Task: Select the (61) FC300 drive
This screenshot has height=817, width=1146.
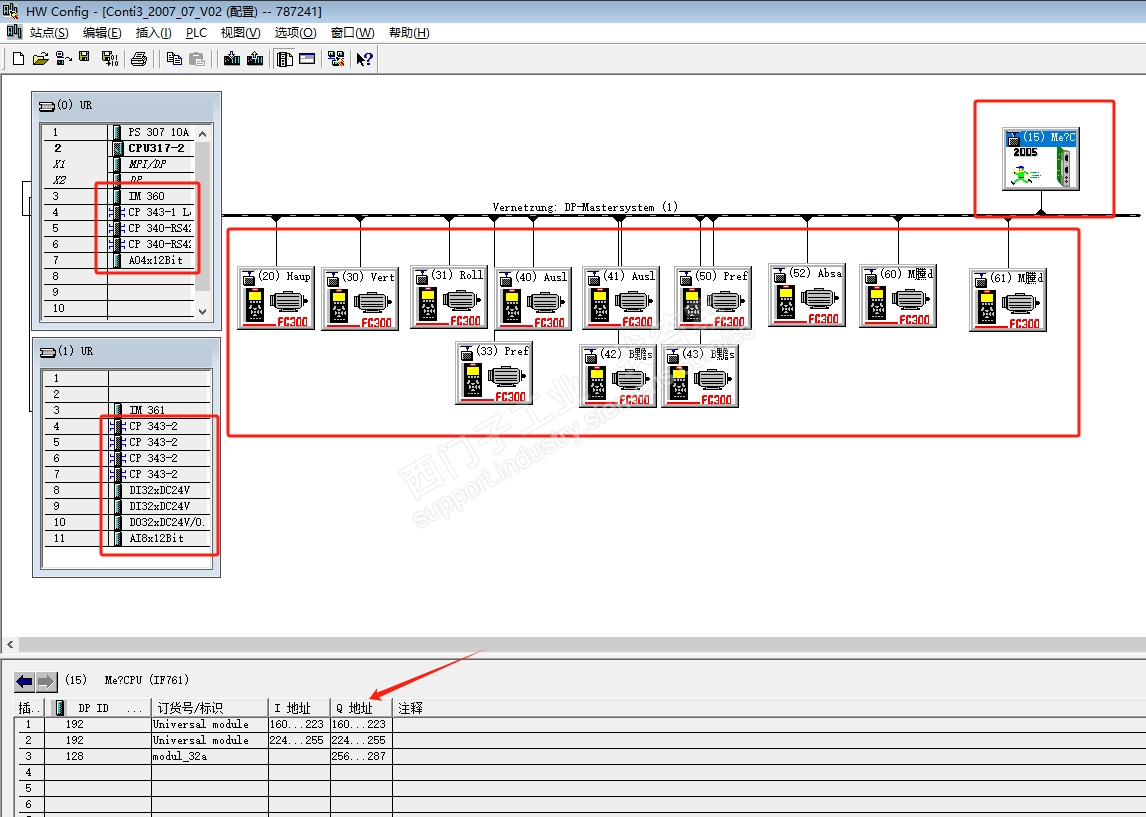Action: tap(1009, 300)
